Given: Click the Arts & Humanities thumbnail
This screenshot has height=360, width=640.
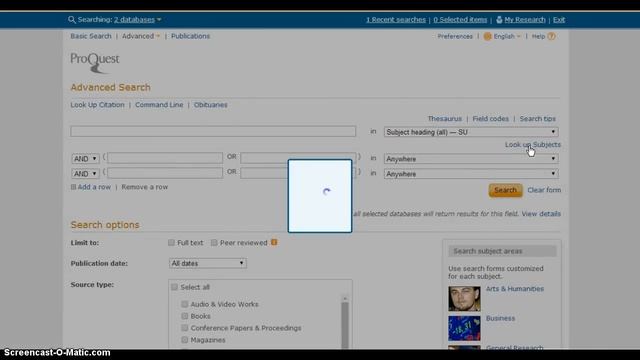Looking at the screenshot, I should click(464, 299).
